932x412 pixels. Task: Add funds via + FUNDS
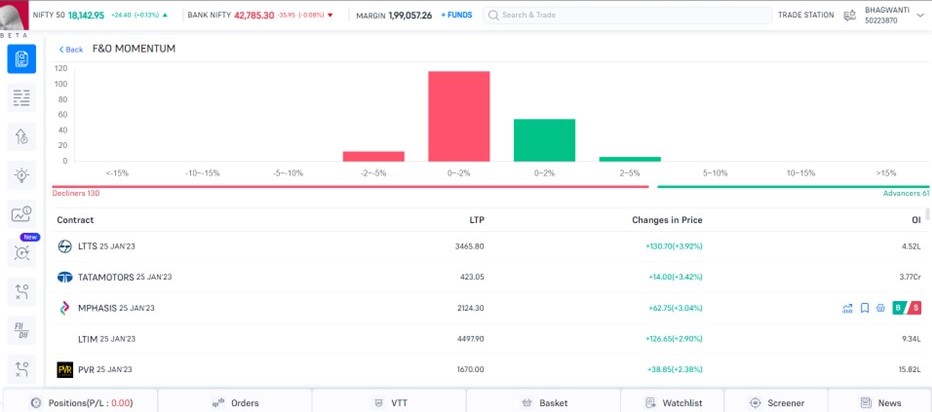456,15
